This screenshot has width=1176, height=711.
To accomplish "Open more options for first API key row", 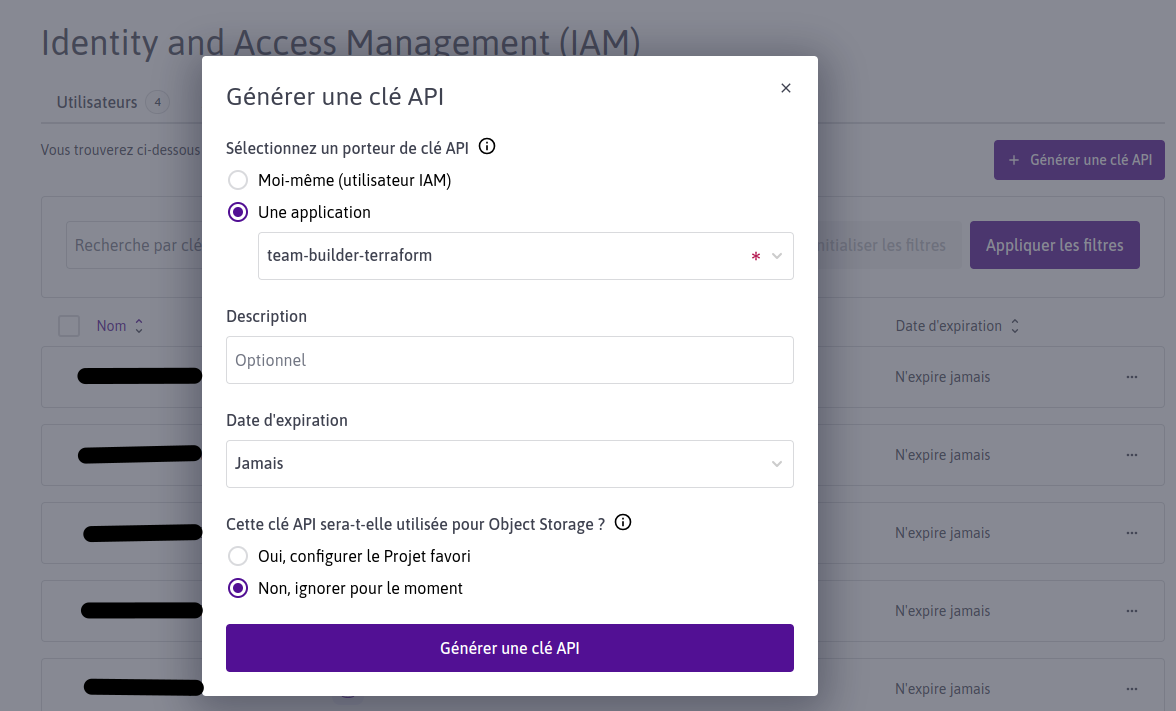I will pos(1132,377).
